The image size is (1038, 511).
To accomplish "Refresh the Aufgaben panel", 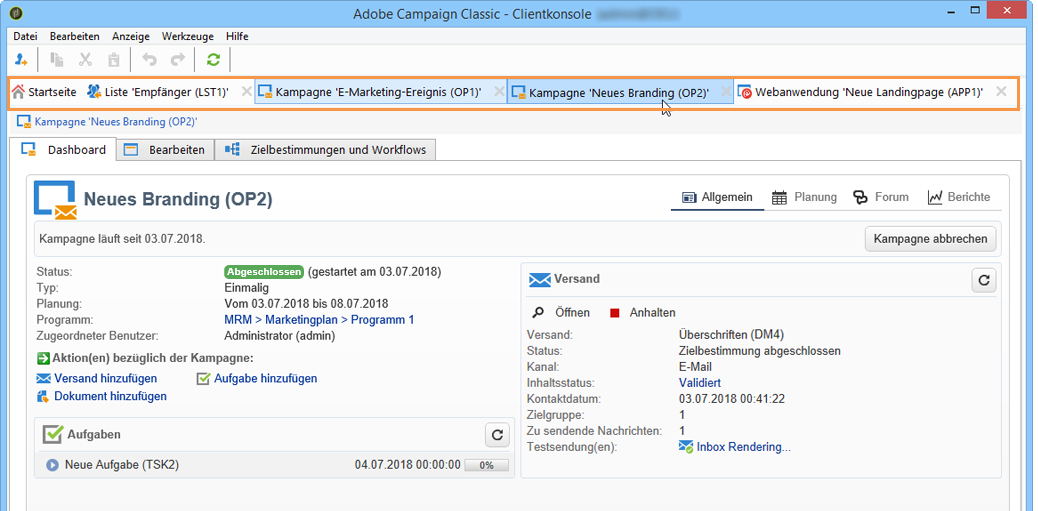I will 497,435.
